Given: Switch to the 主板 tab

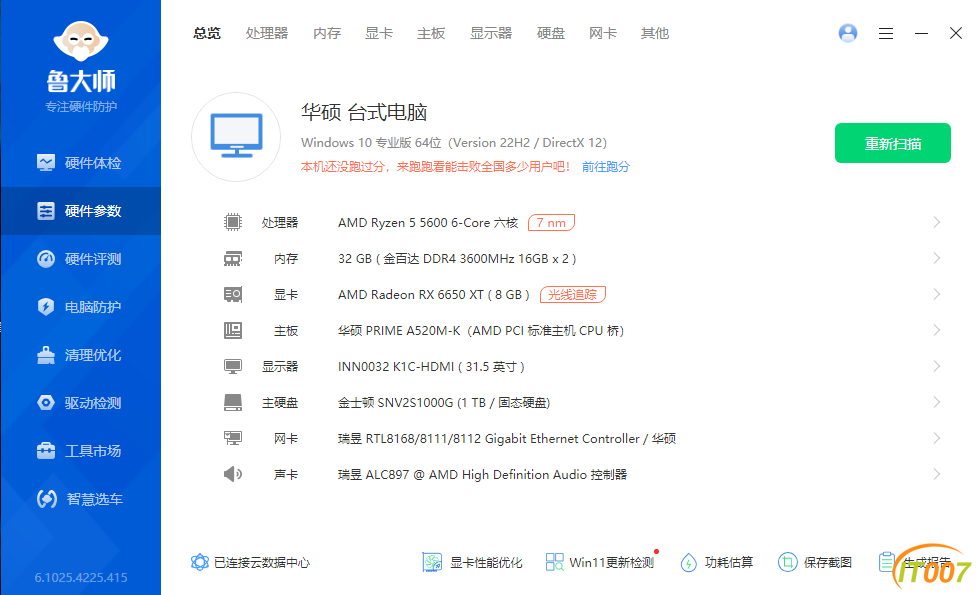Looking at the screenshot, I should 431,34.
